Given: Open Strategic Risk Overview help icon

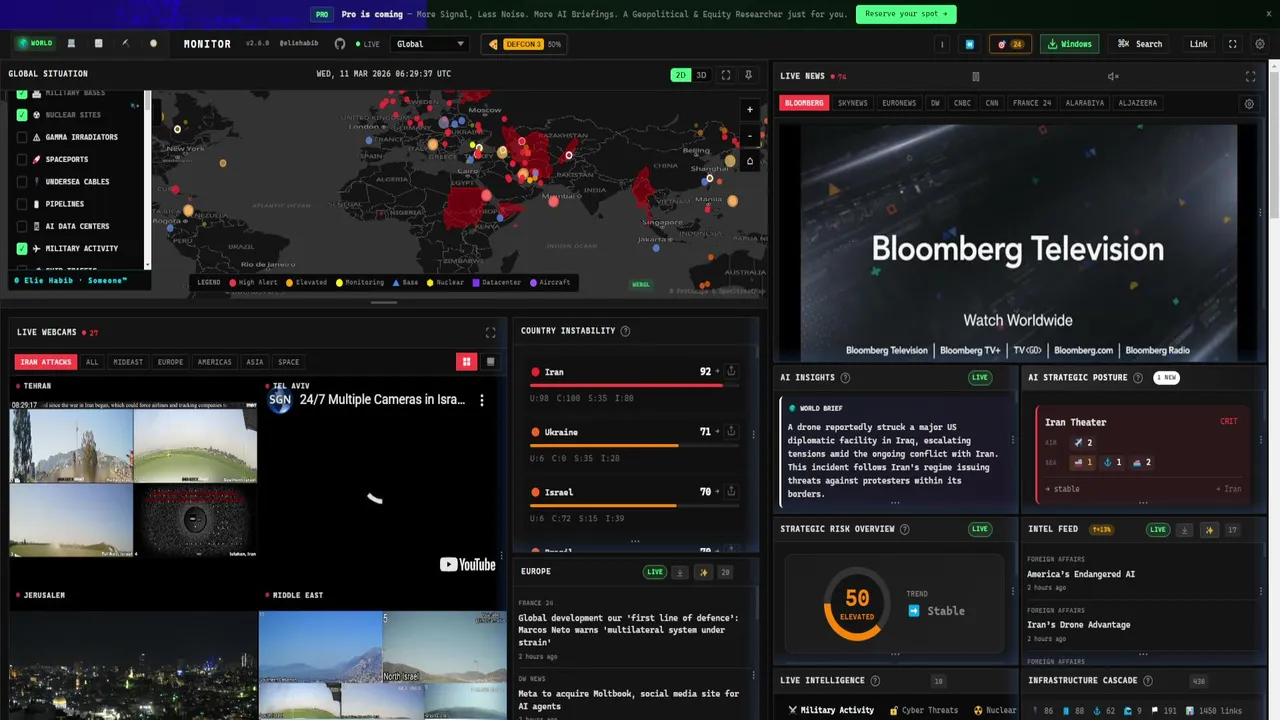Looking at the screenshot, I should click(x=904, y=529).
